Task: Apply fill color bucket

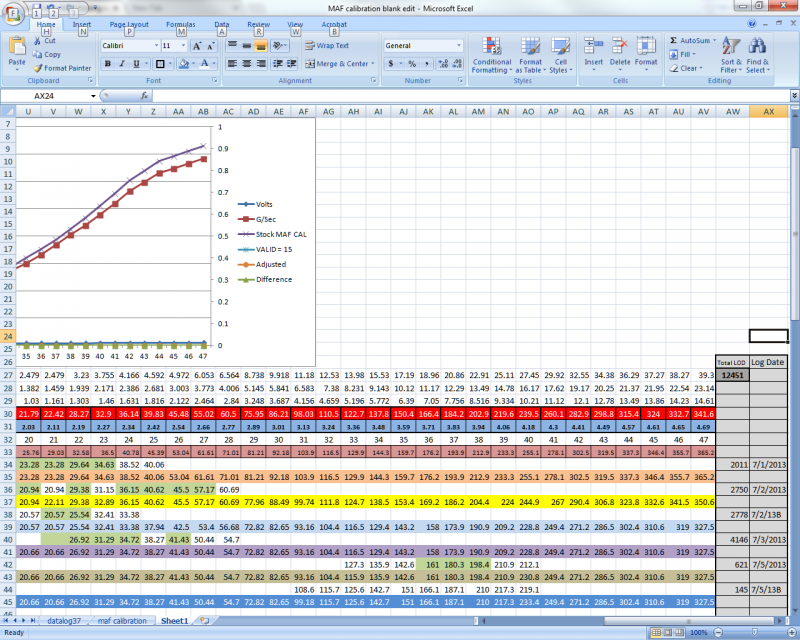Action: [x=184, y=64]
